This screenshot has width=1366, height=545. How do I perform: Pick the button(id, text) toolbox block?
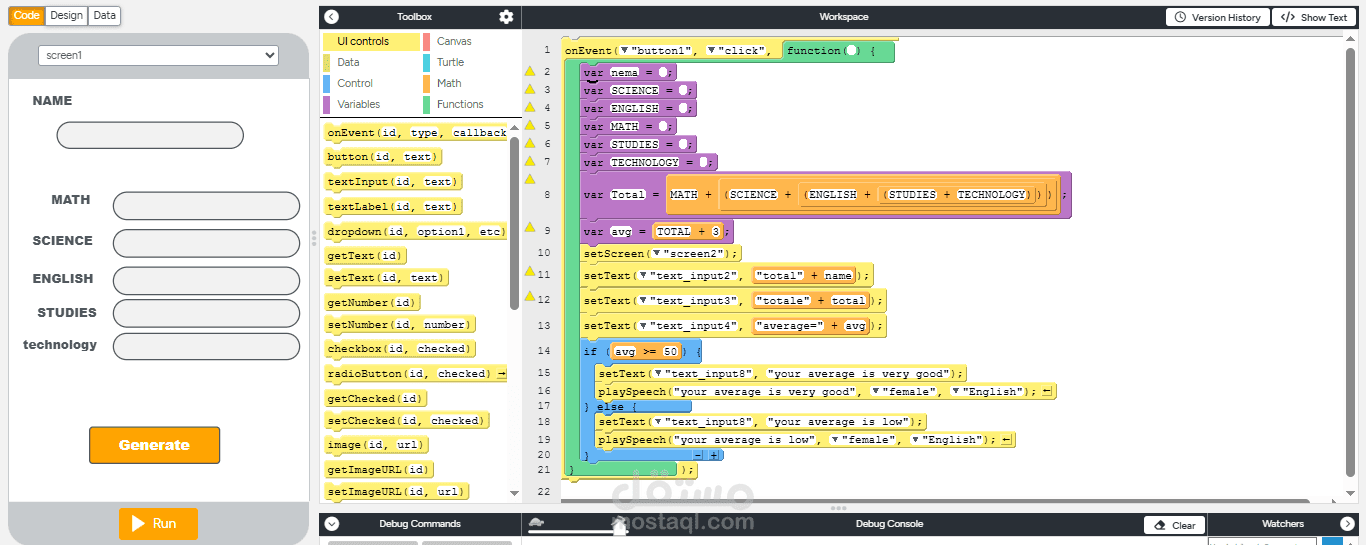382,157
